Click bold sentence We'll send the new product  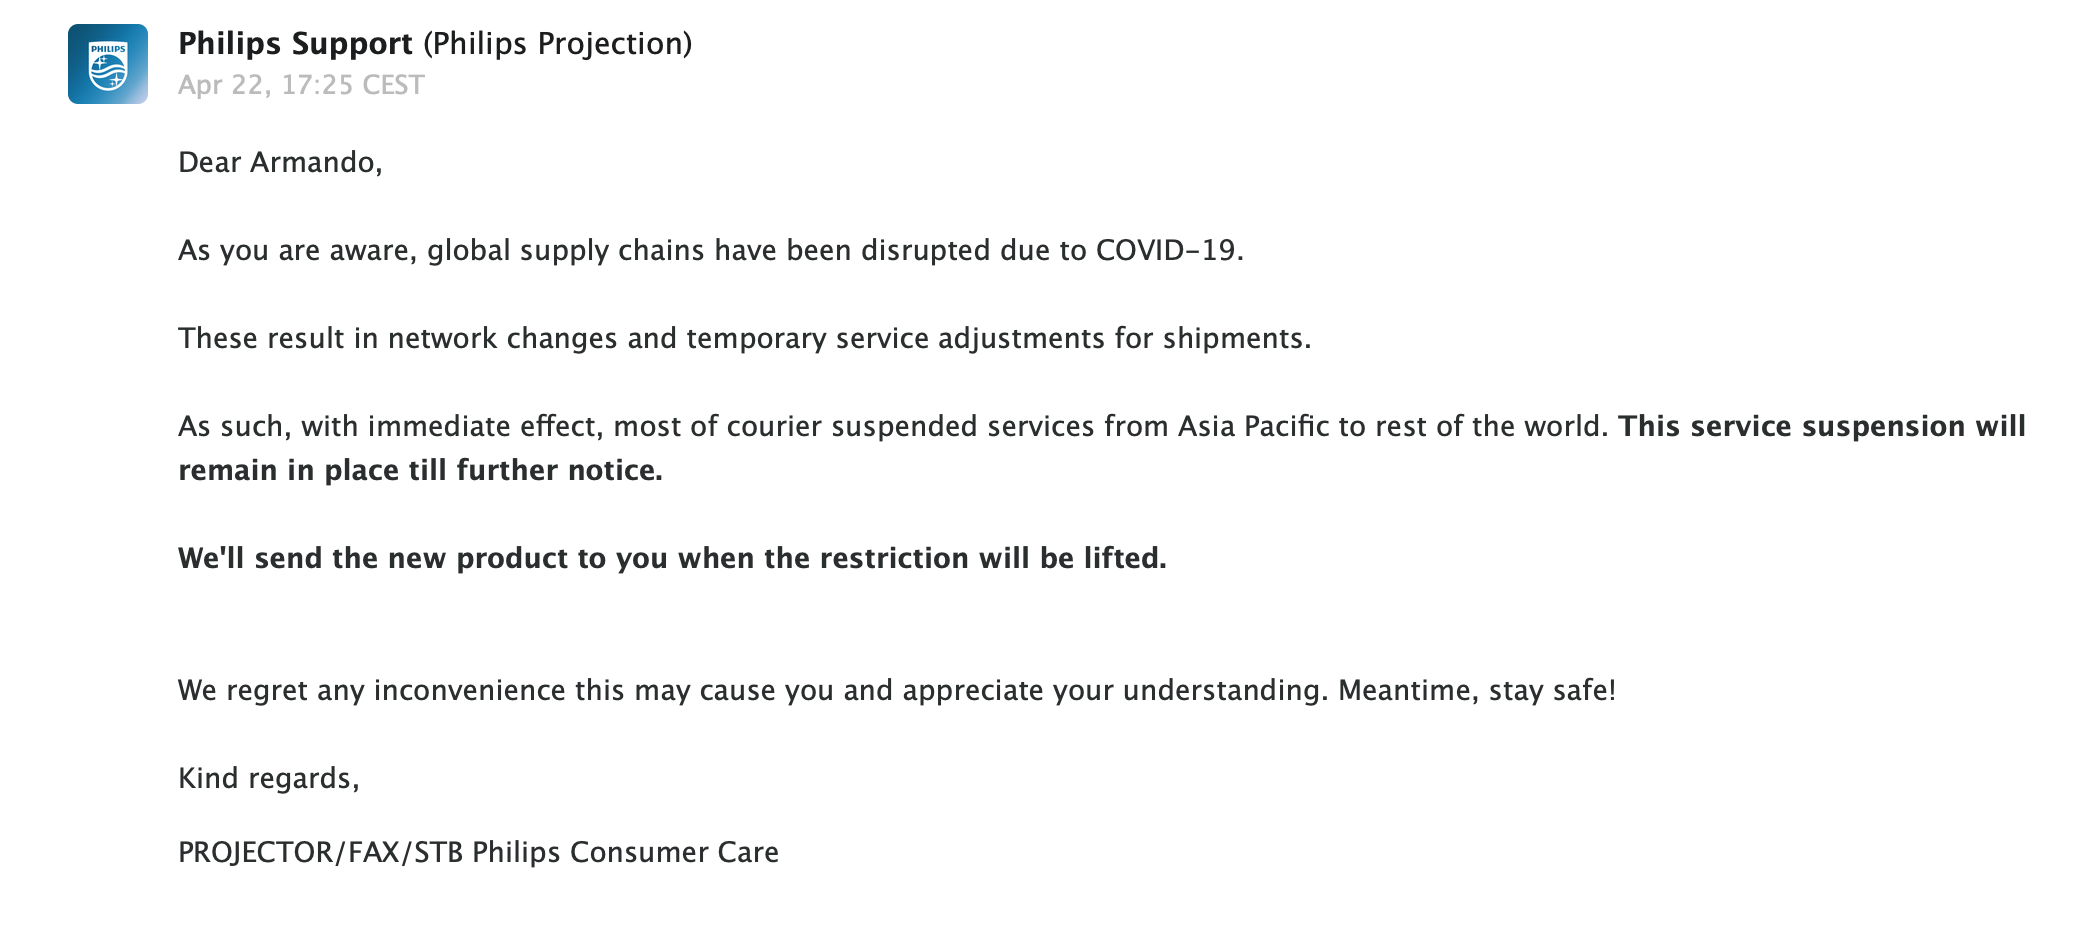(x=672, y=558)
